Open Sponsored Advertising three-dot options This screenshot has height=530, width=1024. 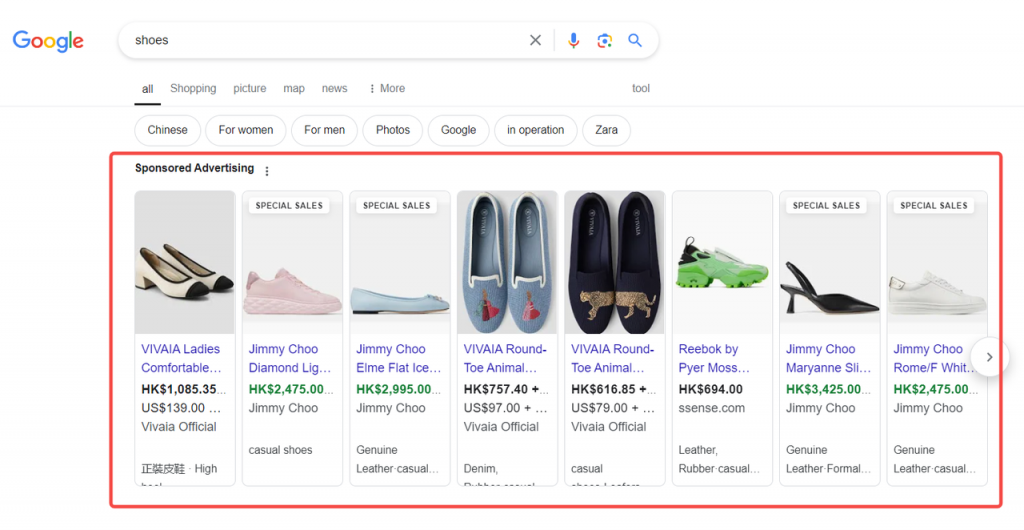[x=266, y=171]
